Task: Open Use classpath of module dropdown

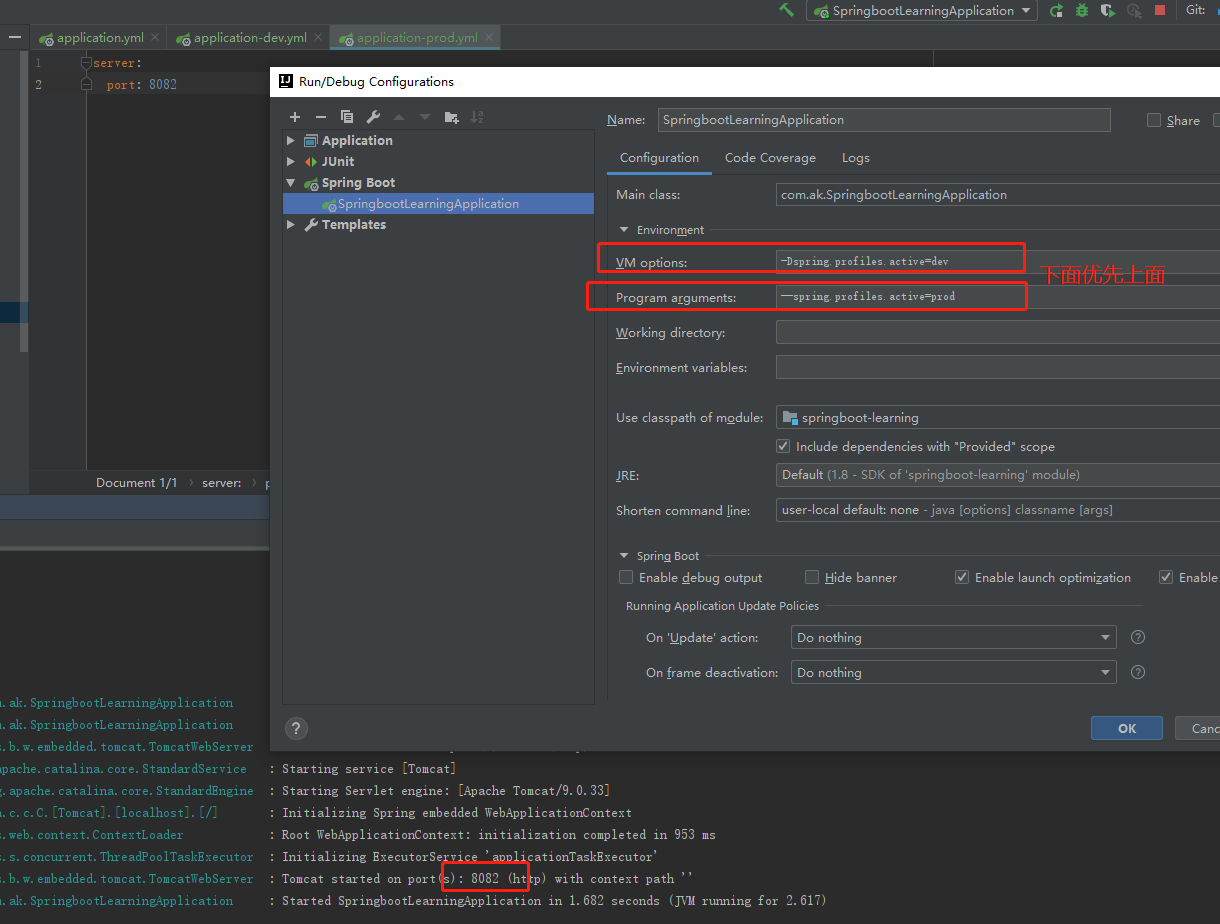Action: [x=998, y=417]
